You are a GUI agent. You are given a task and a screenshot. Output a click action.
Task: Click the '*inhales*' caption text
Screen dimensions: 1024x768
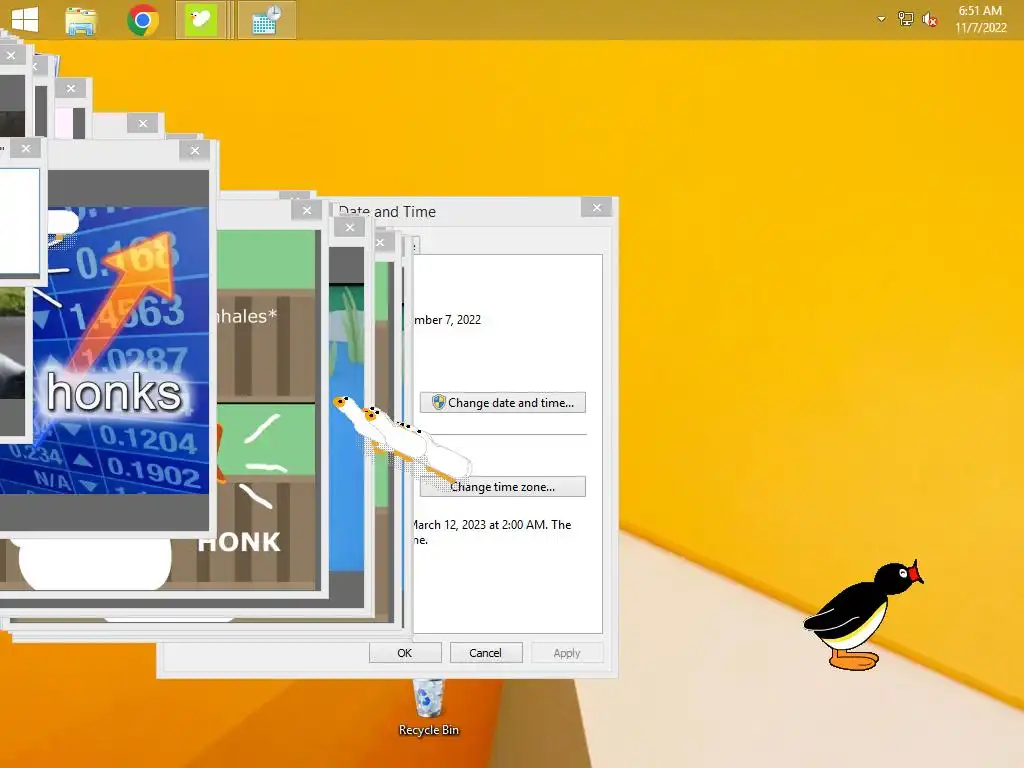pyautogui.click(x=247, y=316)
